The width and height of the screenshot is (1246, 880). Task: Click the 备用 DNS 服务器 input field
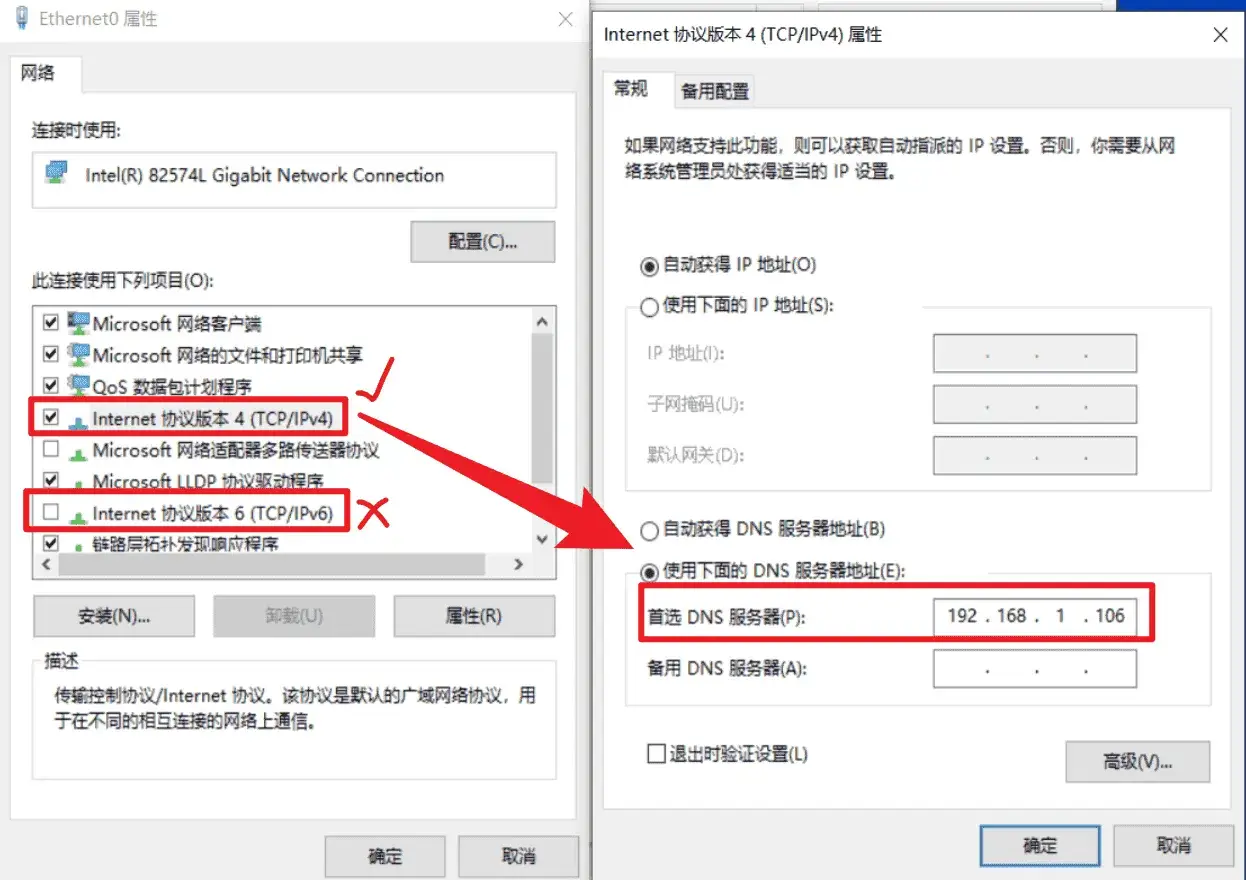click(1035, 669)
